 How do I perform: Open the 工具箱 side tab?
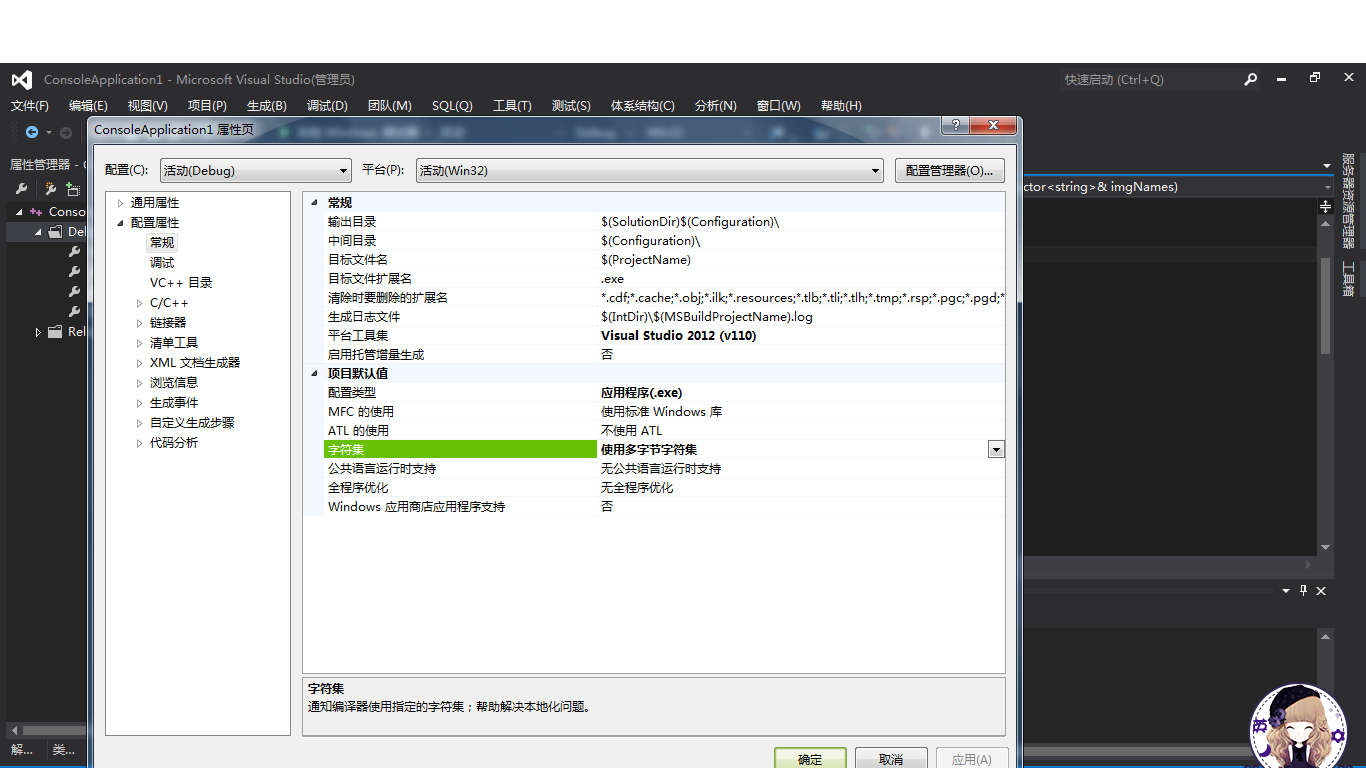(x=1348, y=279)
